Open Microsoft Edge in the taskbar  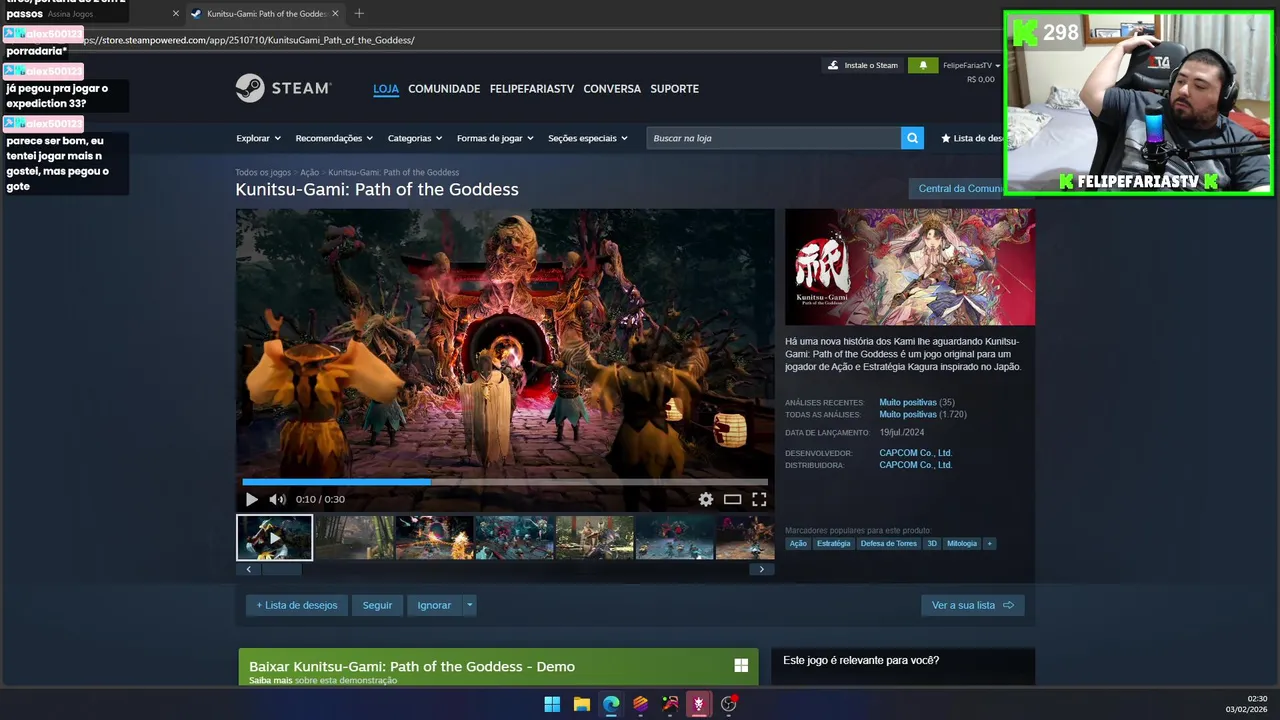(x=611, y=704)
